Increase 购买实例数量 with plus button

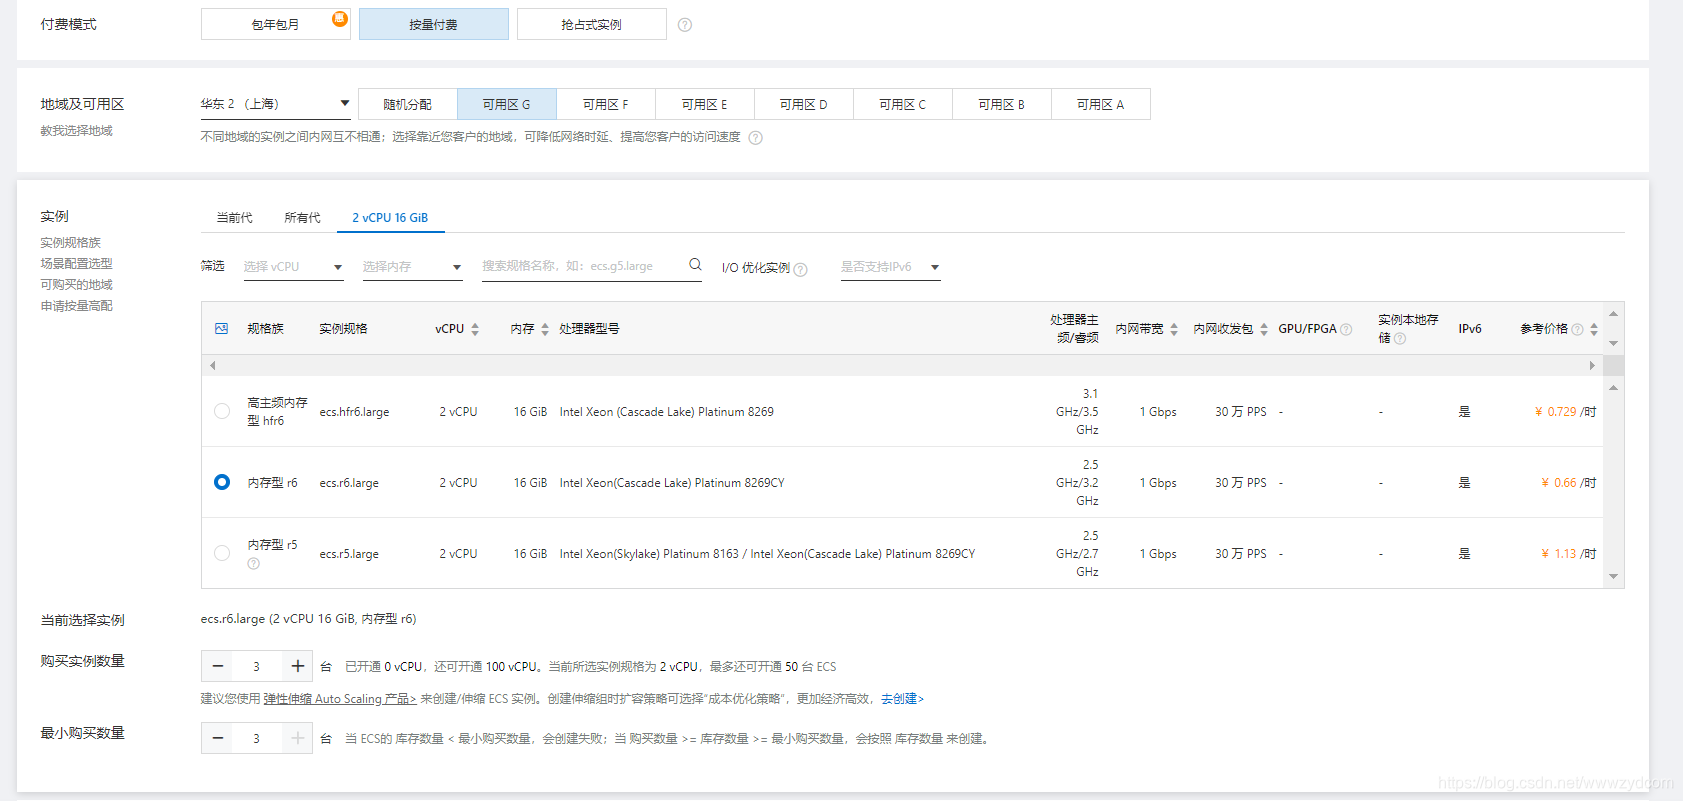pos(297,666)
